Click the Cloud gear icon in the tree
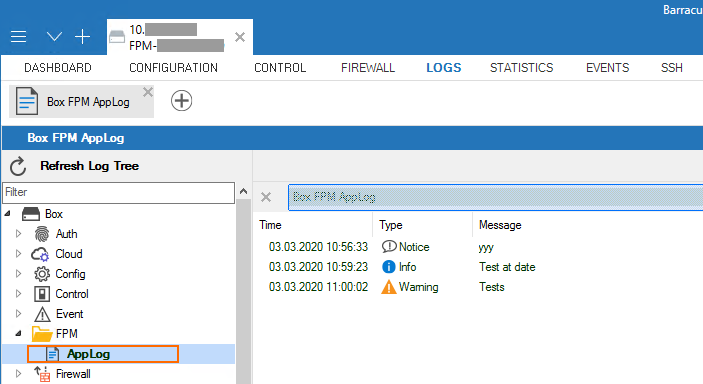703x384 pixels. pos(40,254)
